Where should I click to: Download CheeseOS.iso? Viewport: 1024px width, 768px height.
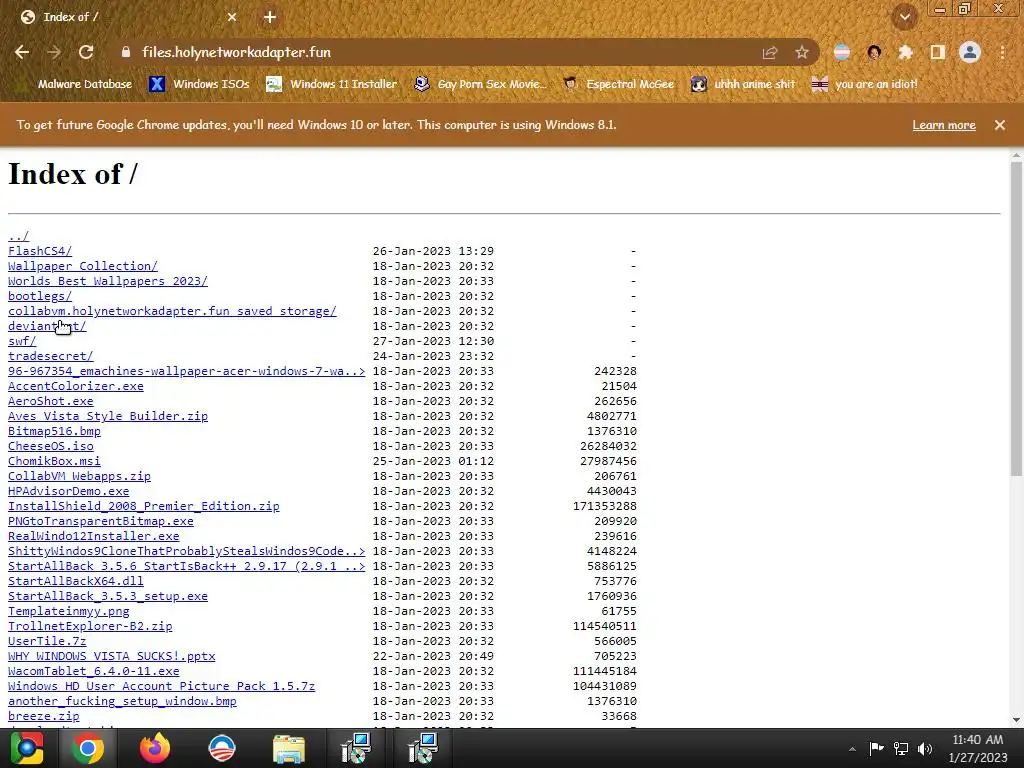(x=51, y=446)
